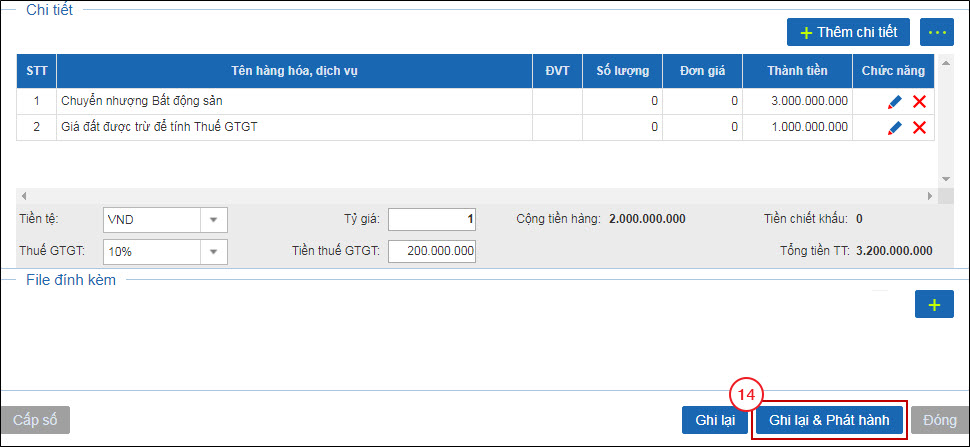Click Thêm chi tiết to add detail
This screenshot has width=970, height=447.
[x=848, y=32]
